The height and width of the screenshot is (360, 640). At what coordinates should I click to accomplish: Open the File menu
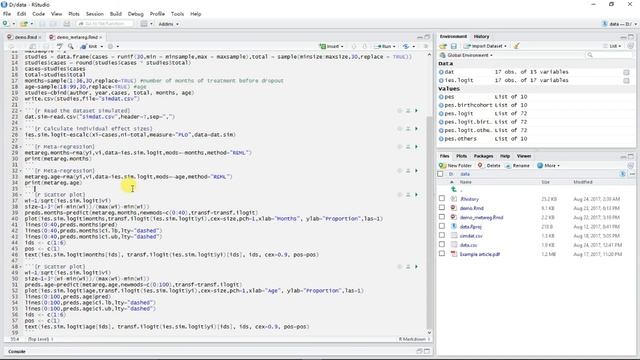7,14
